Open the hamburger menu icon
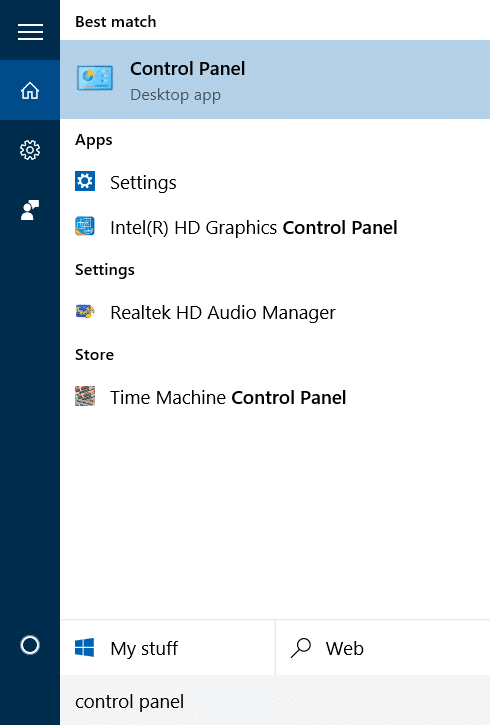490x725 pixels. (x=30, y=32)
